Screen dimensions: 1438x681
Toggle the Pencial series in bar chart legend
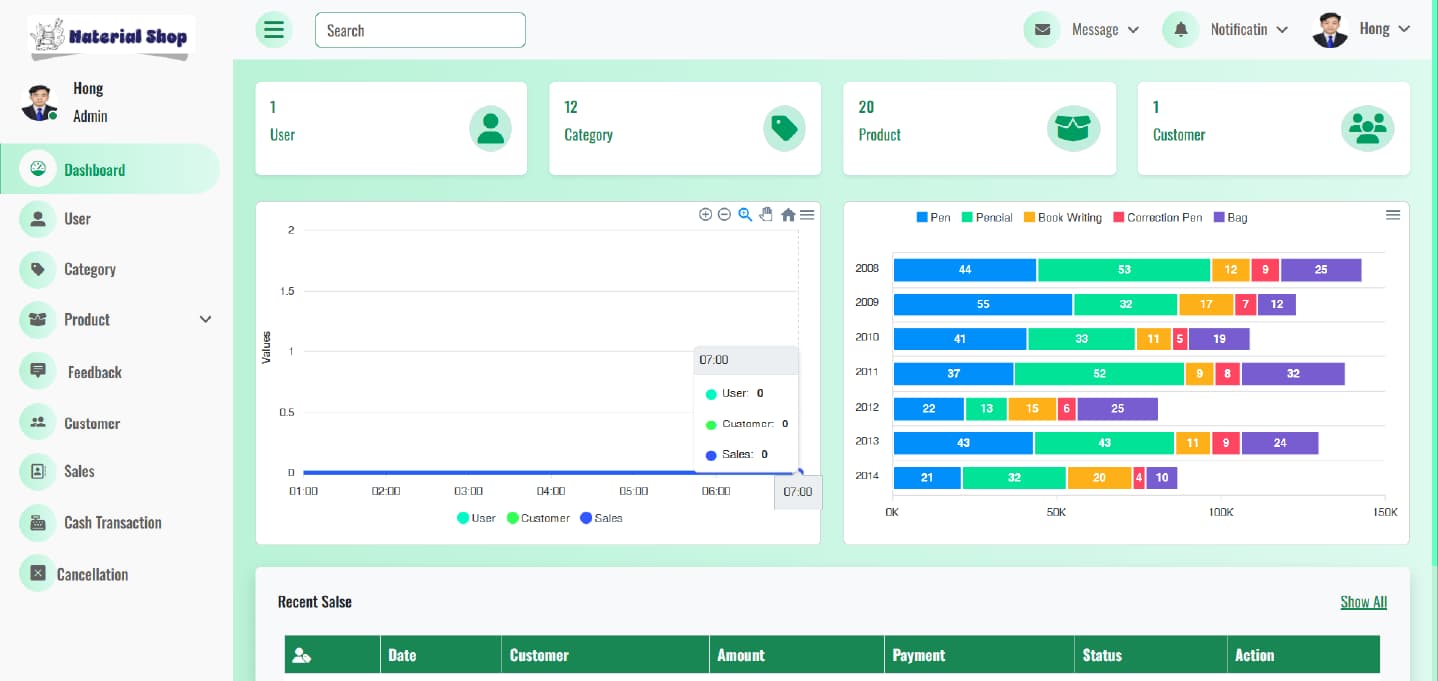pos(987,217)
